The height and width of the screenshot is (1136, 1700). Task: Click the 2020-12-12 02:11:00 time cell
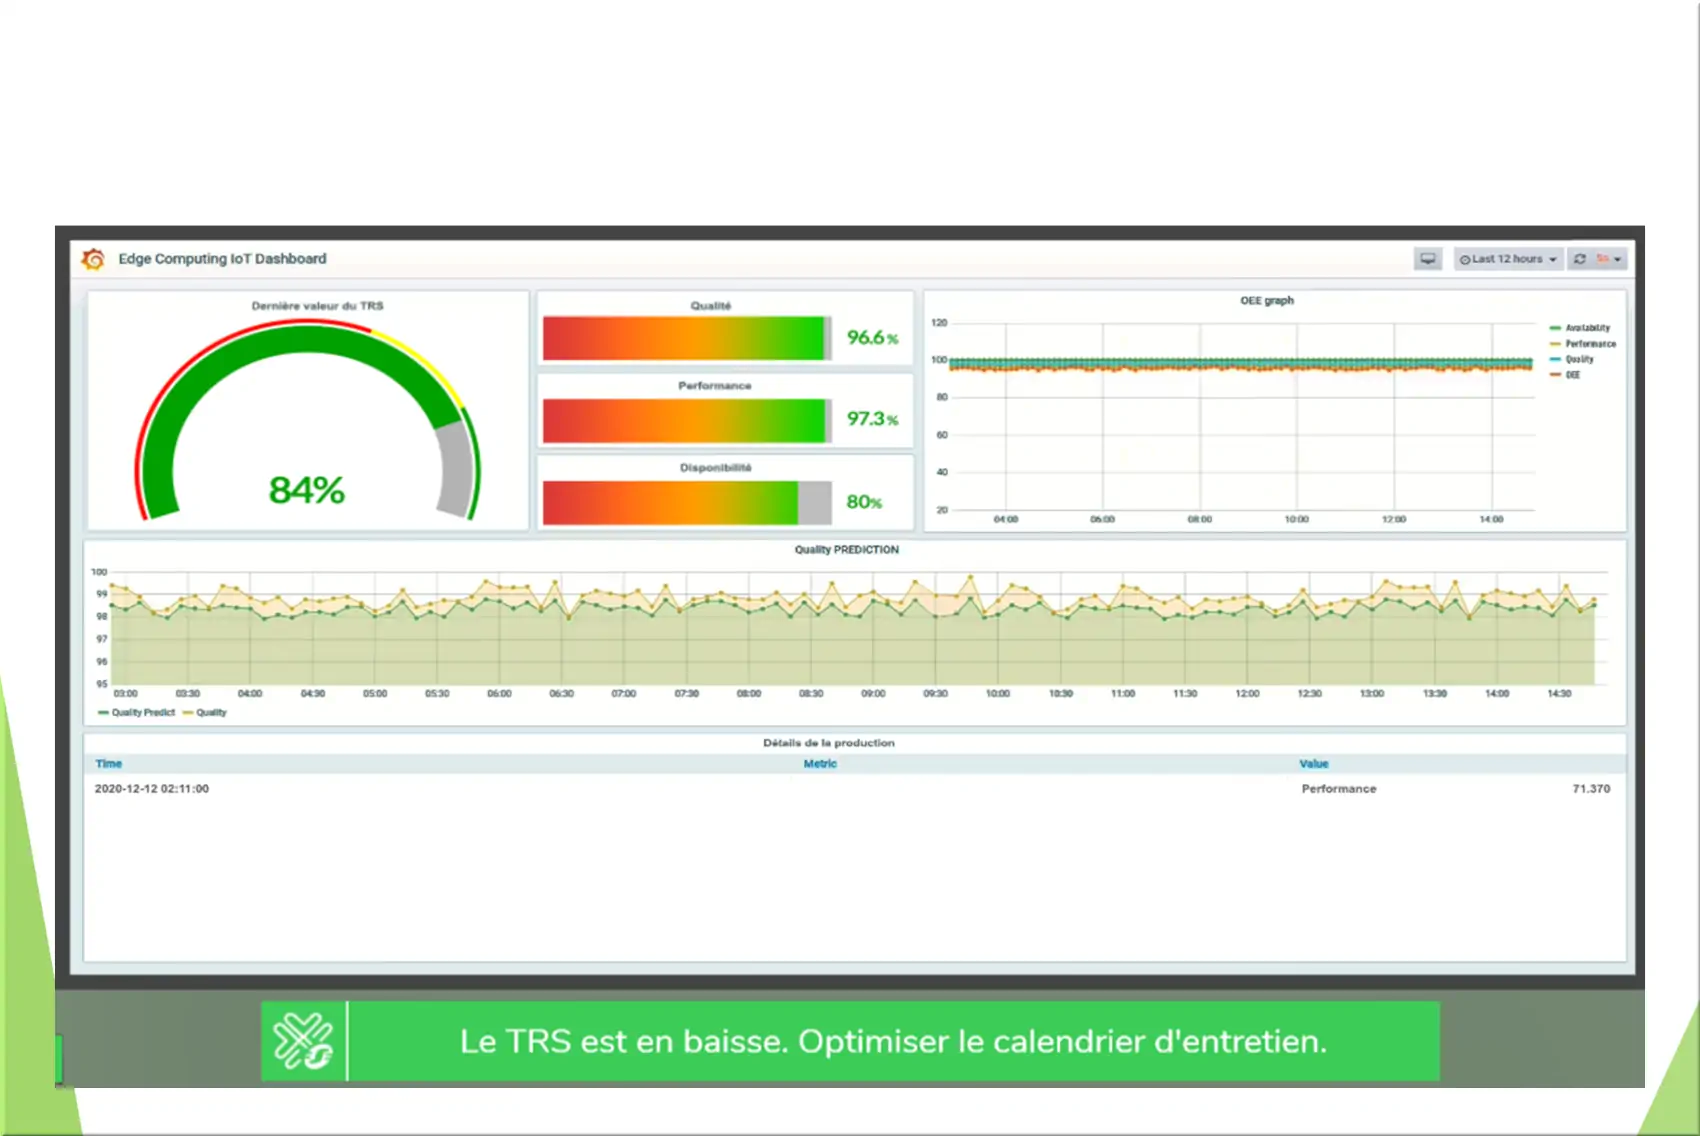pos(152,789)
